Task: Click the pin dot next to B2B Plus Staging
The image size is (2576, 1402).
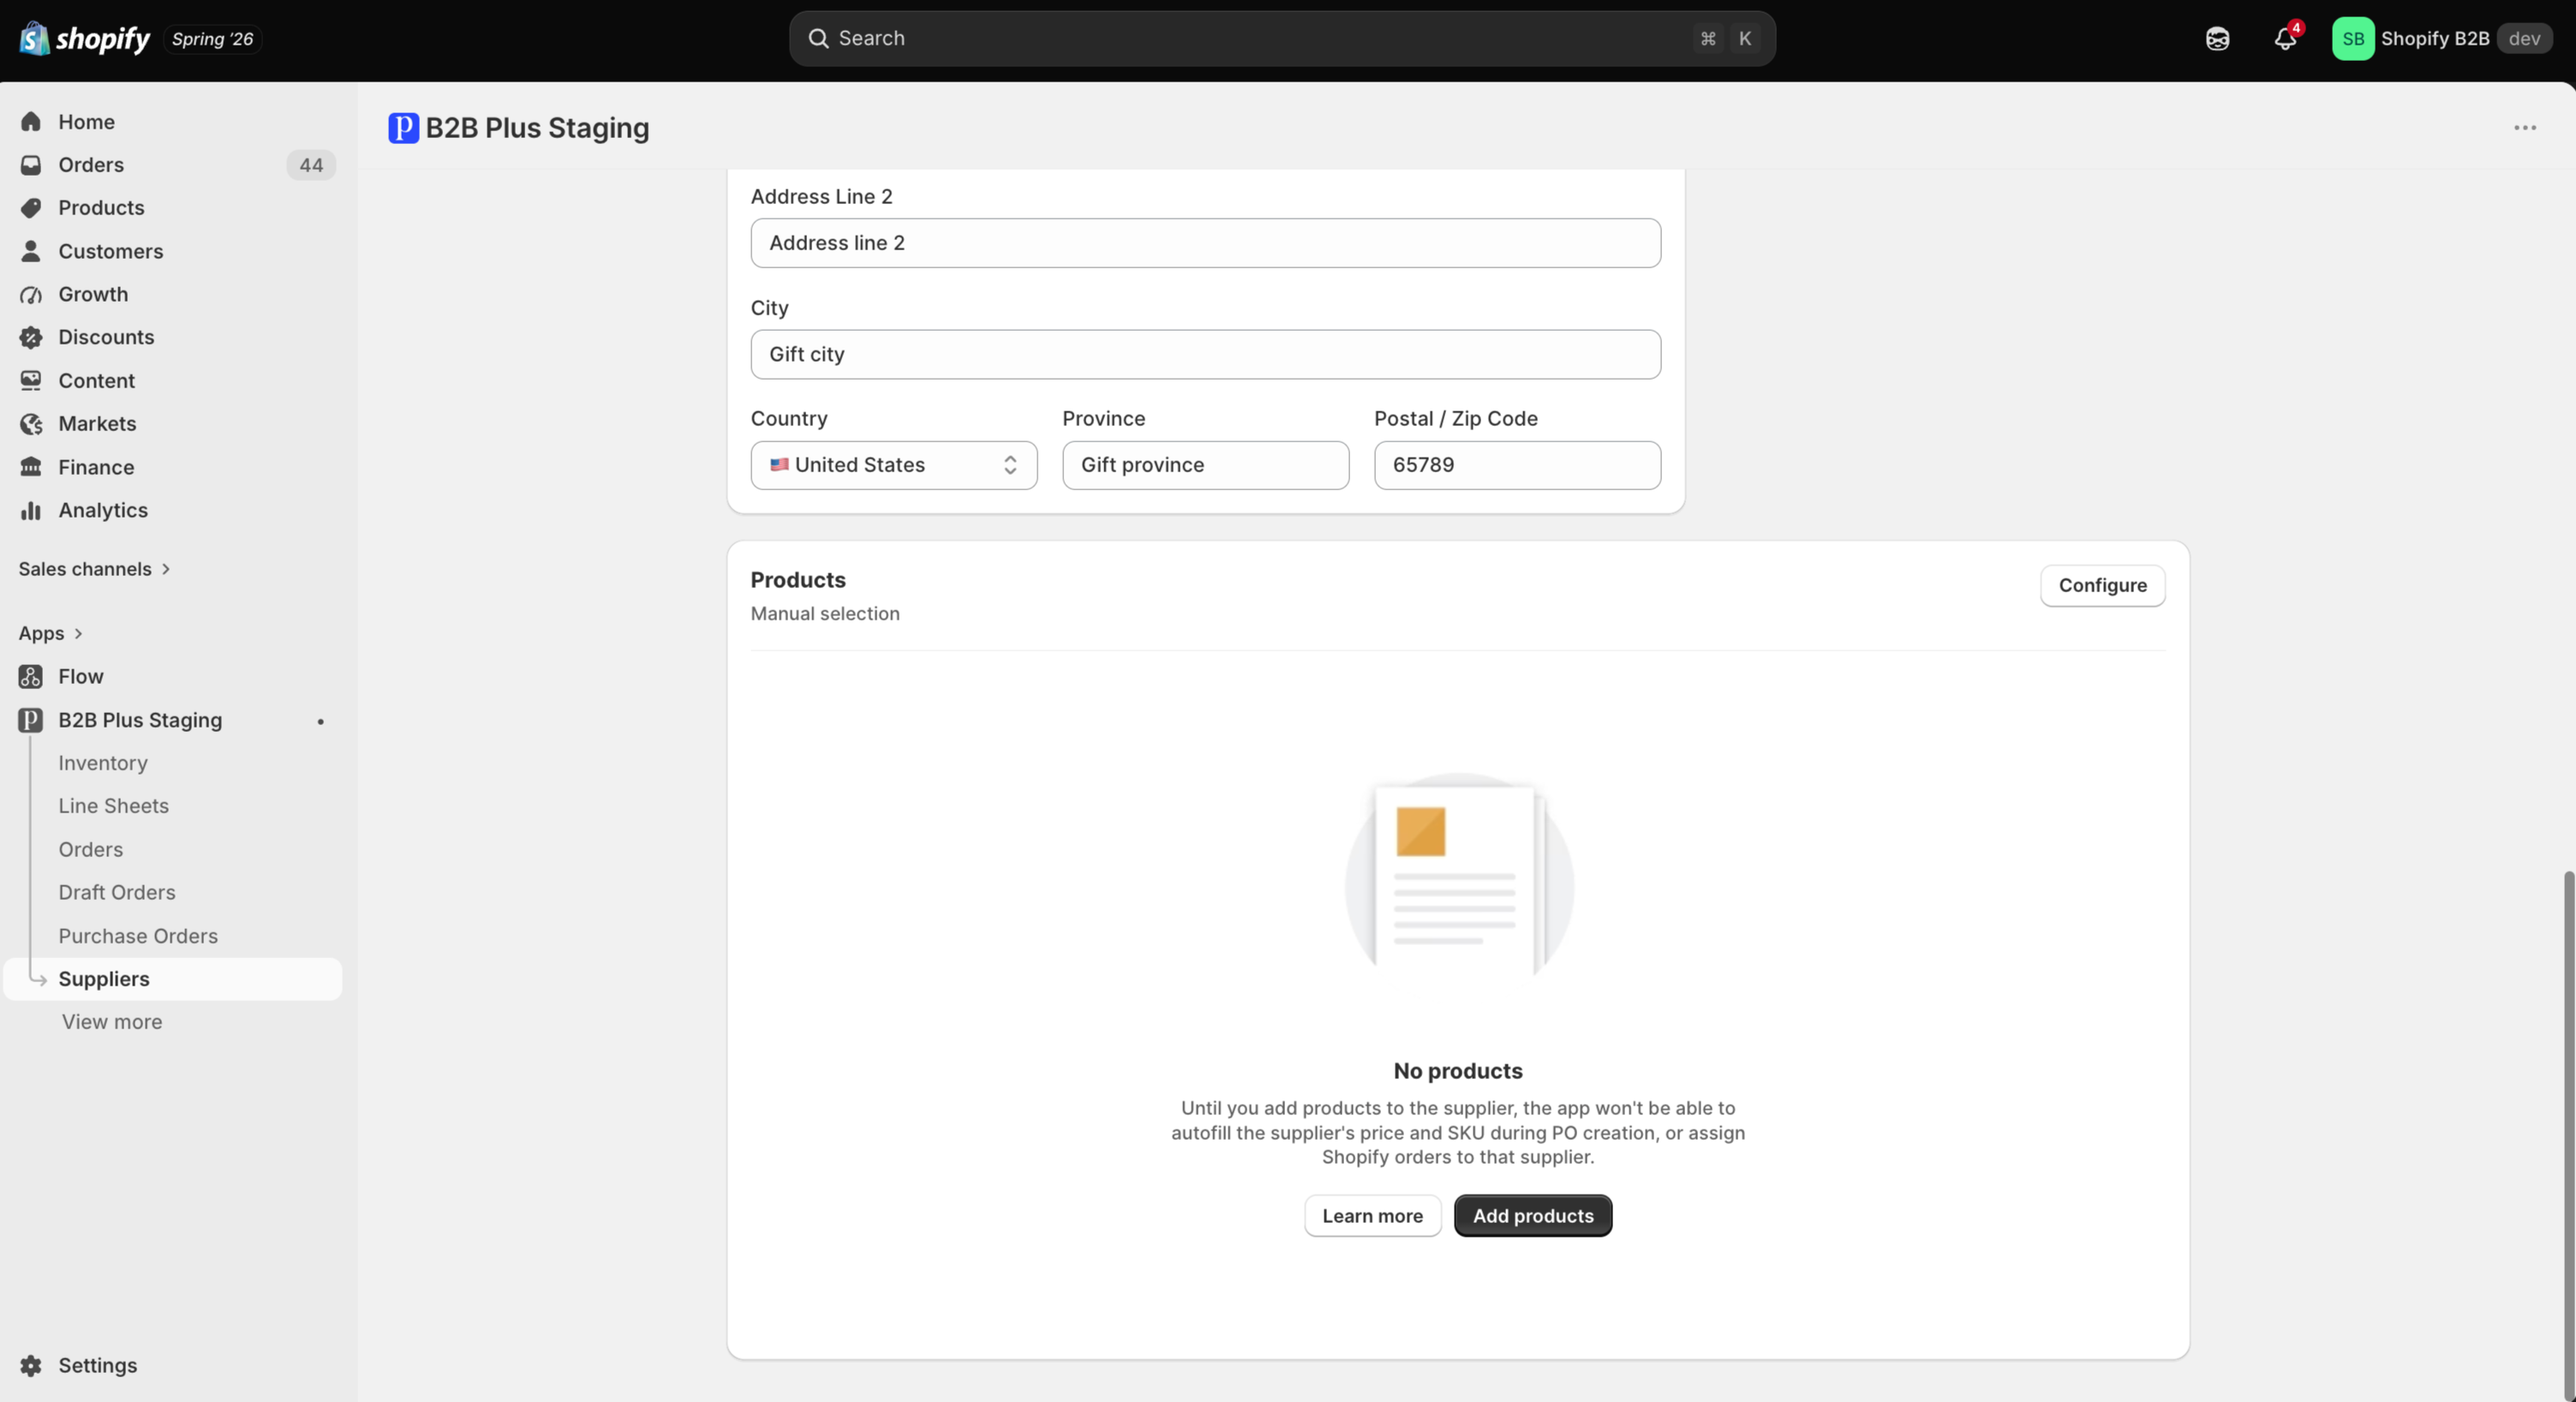Action: 320,721
